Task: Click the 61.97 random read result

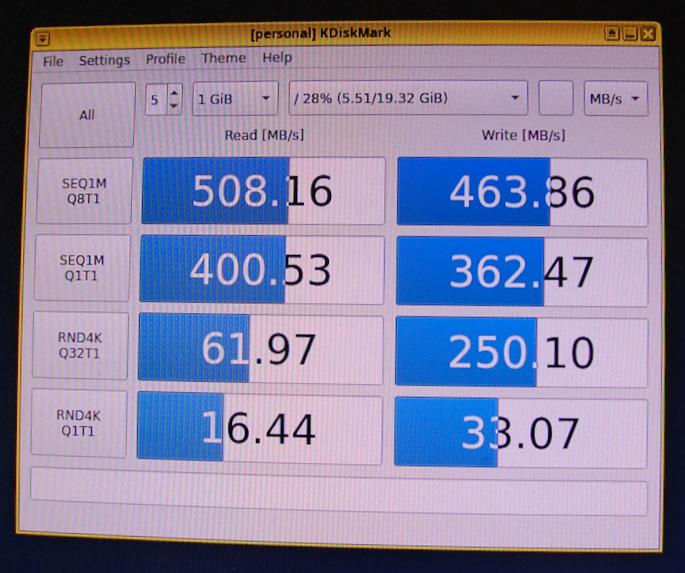Action: [x=261, y=349]
